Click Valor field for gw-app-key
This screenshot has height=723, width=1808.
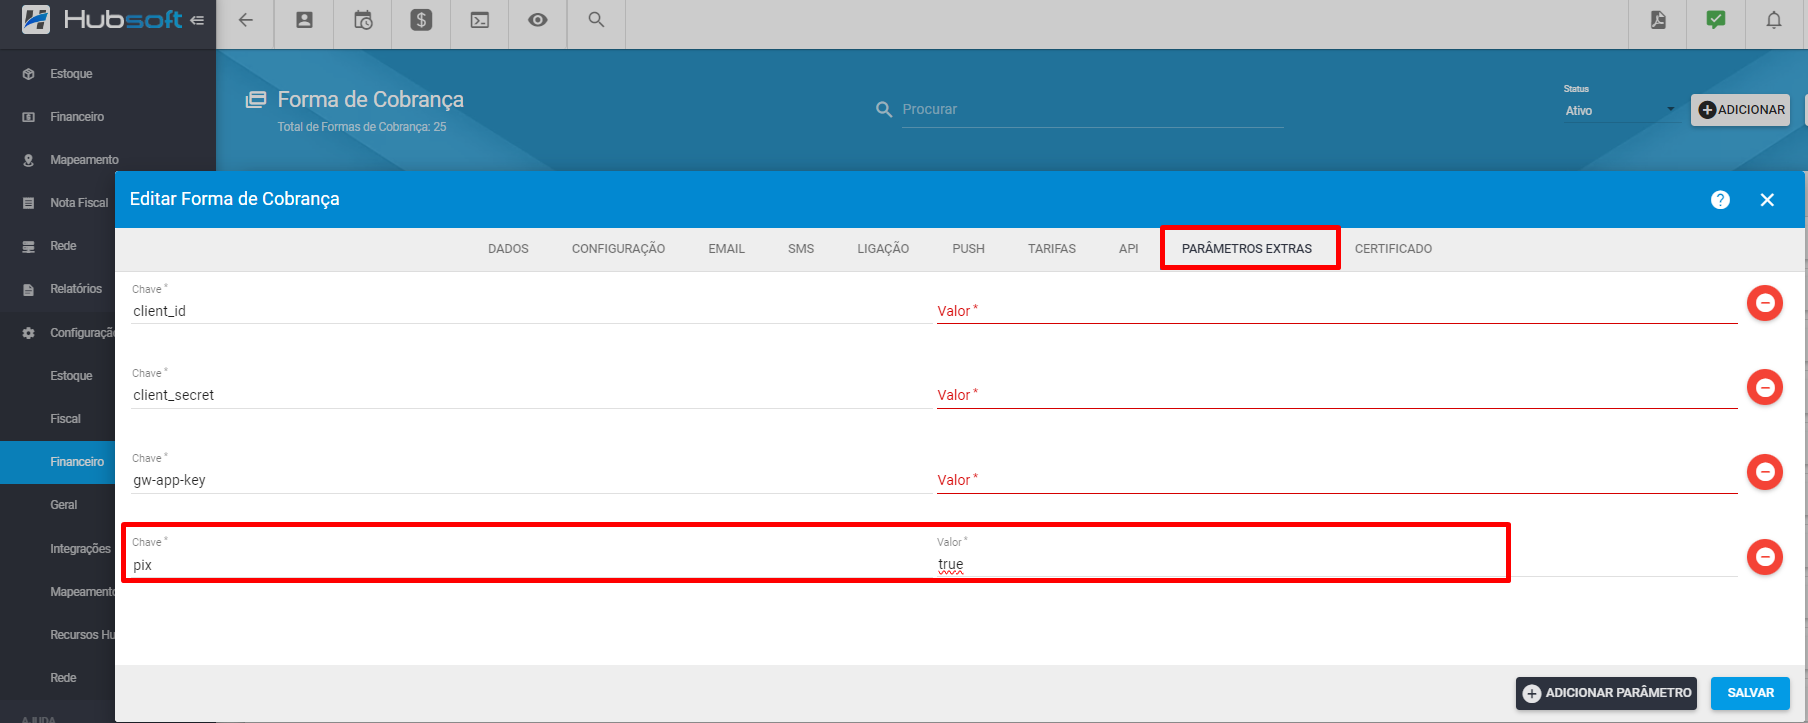[1337, 480]
